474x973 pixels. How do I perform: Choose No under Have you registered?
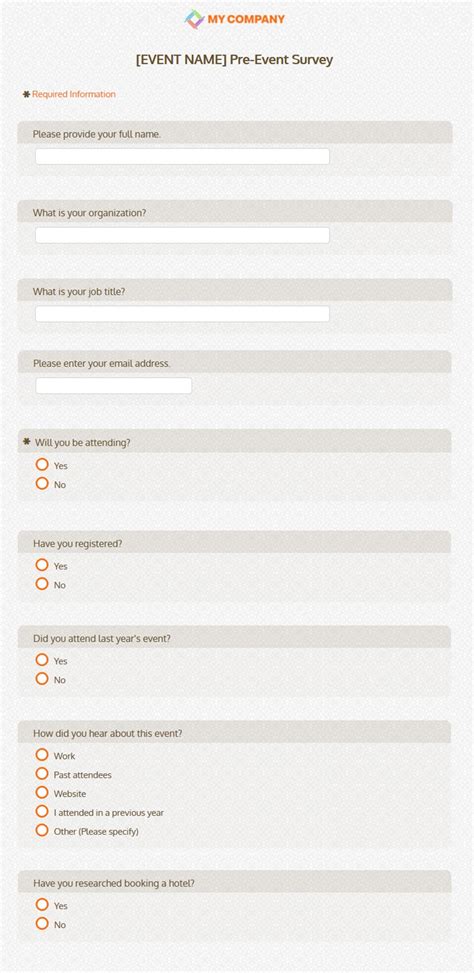tap(42, 584)
